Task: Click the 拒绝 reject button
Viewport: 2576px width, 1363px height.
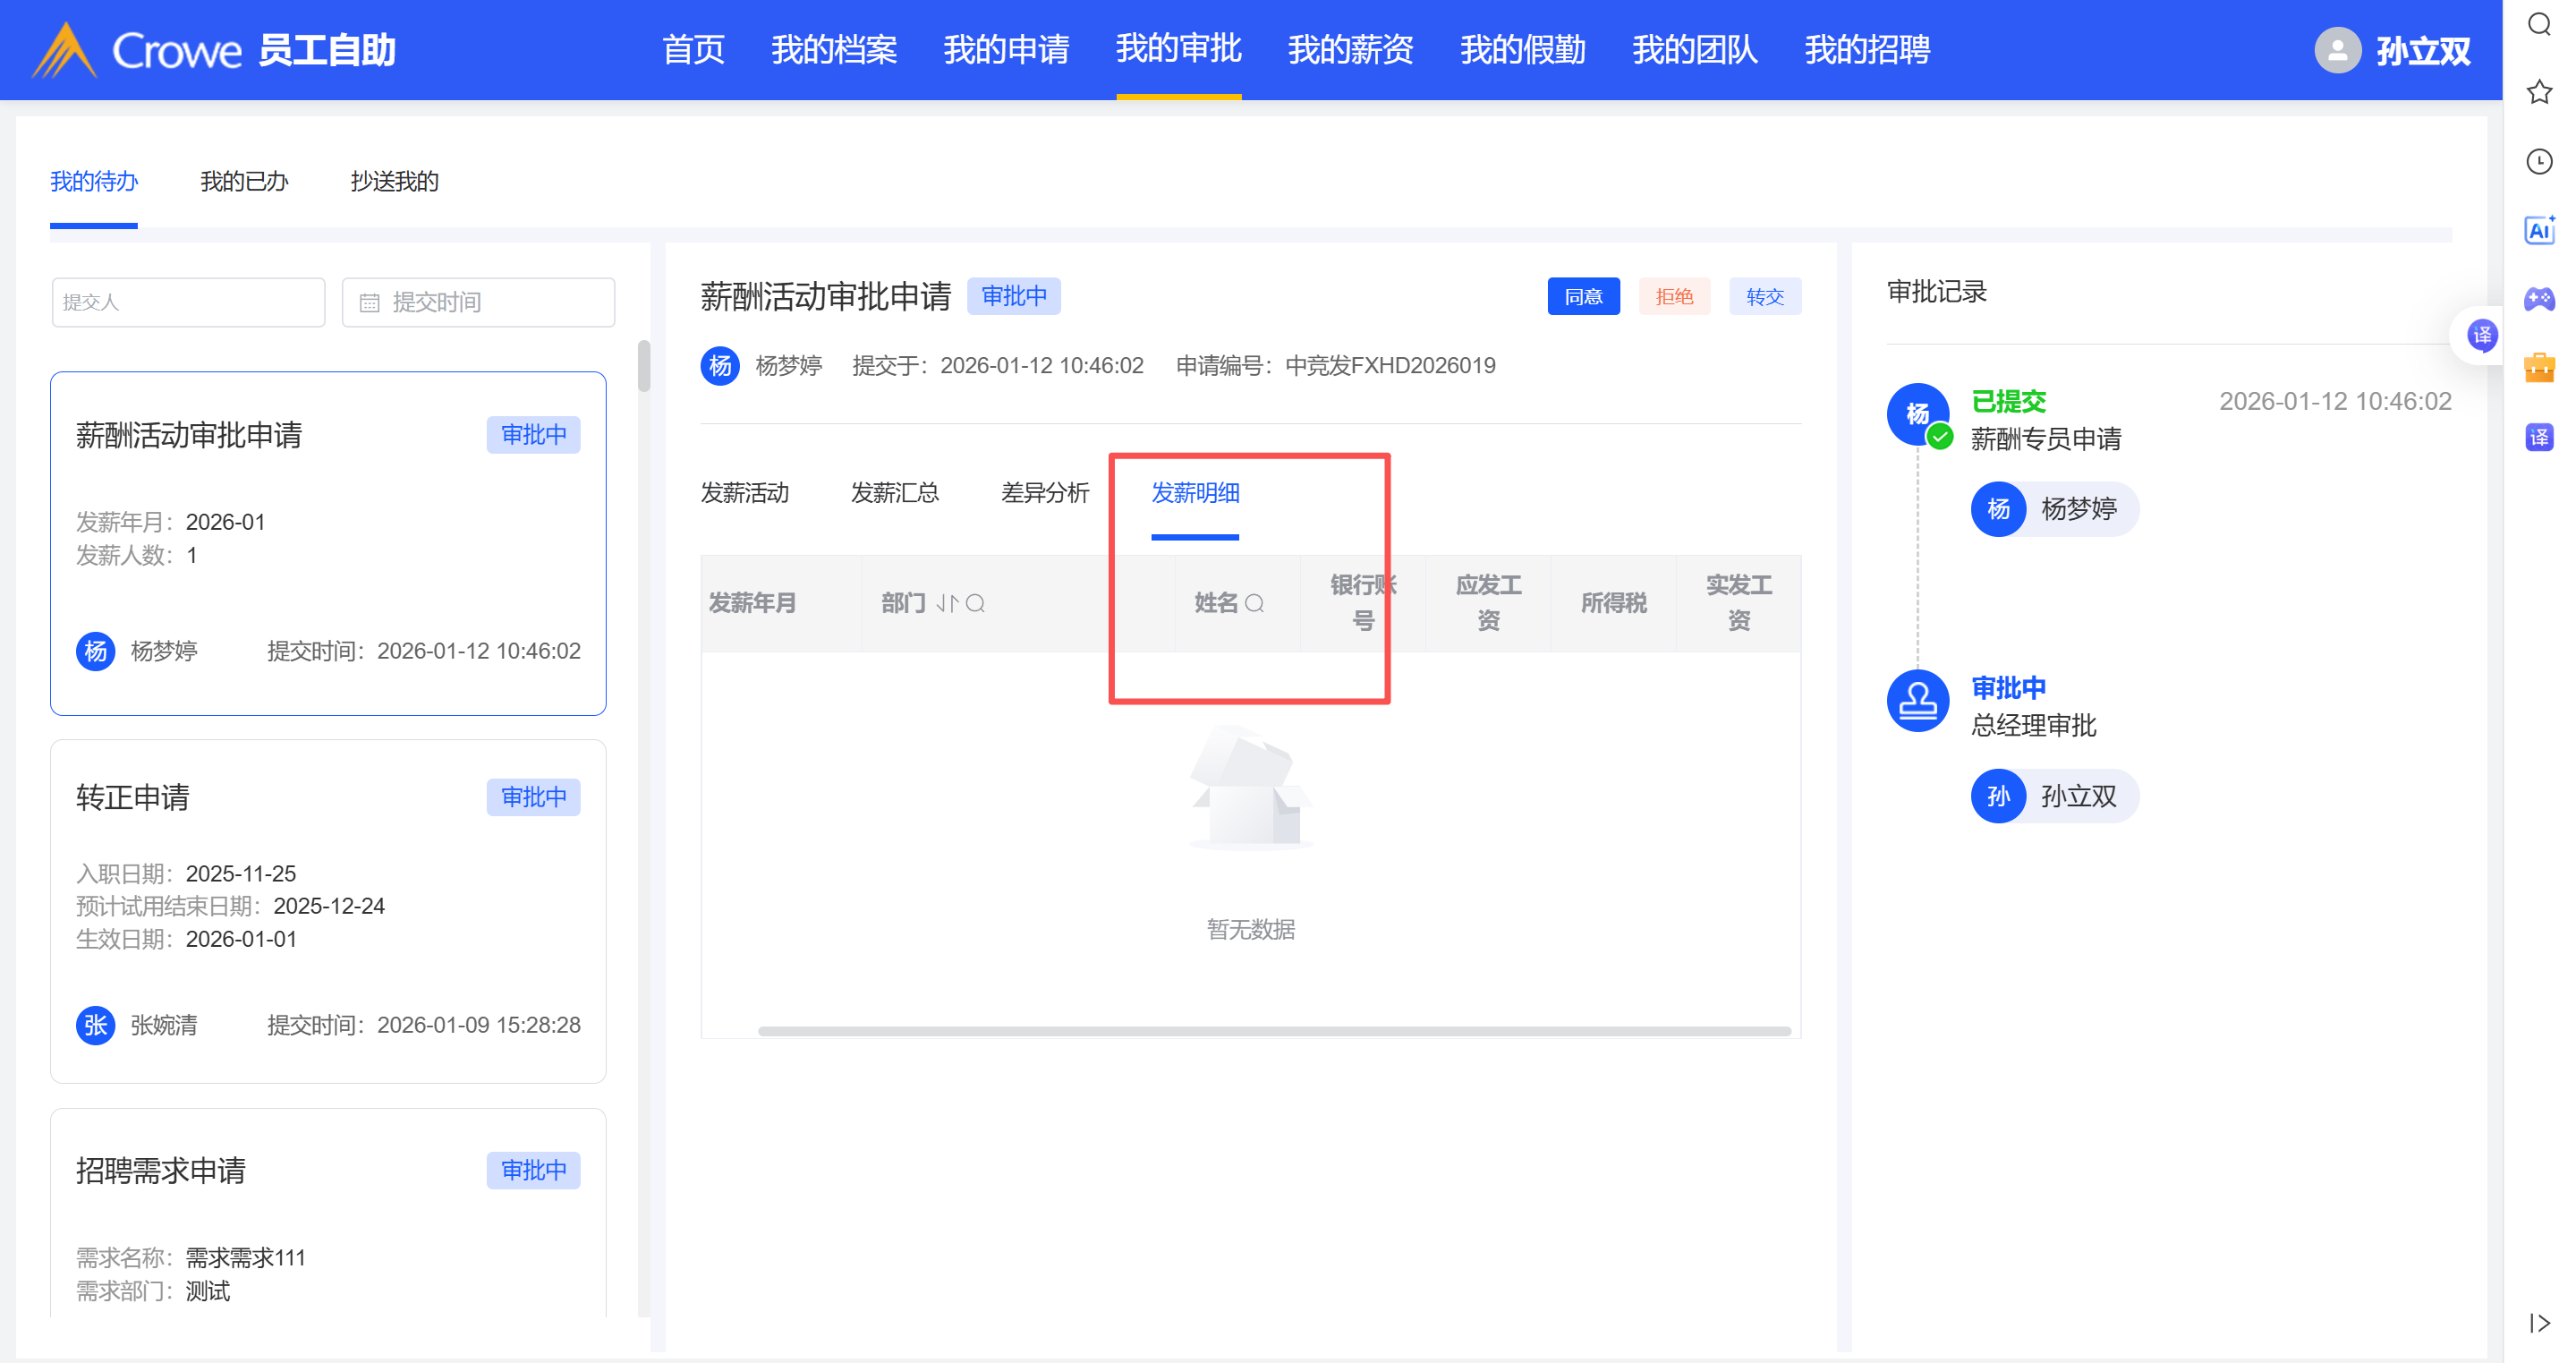Action: [1673, 297]
